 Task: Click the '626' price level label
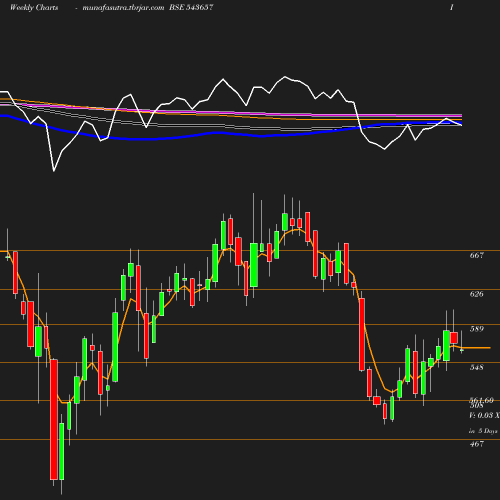(477, 294)
